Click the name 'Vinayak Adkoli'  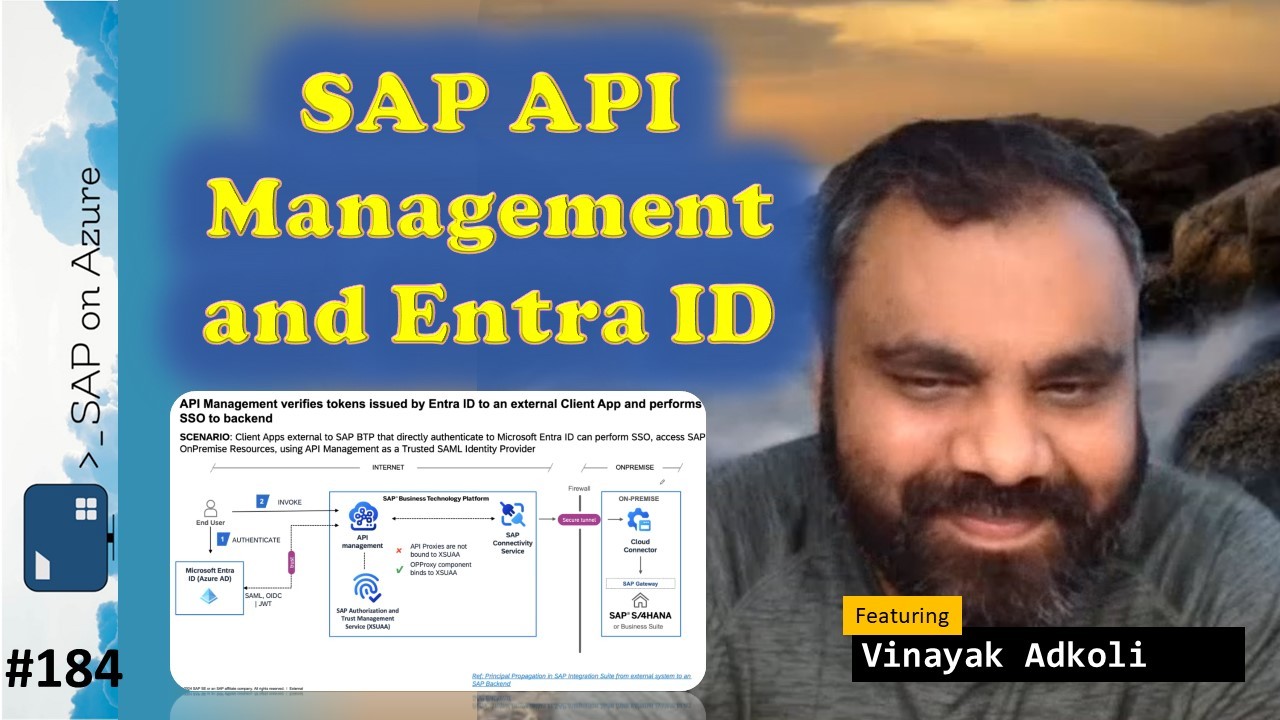(1003, 655)
